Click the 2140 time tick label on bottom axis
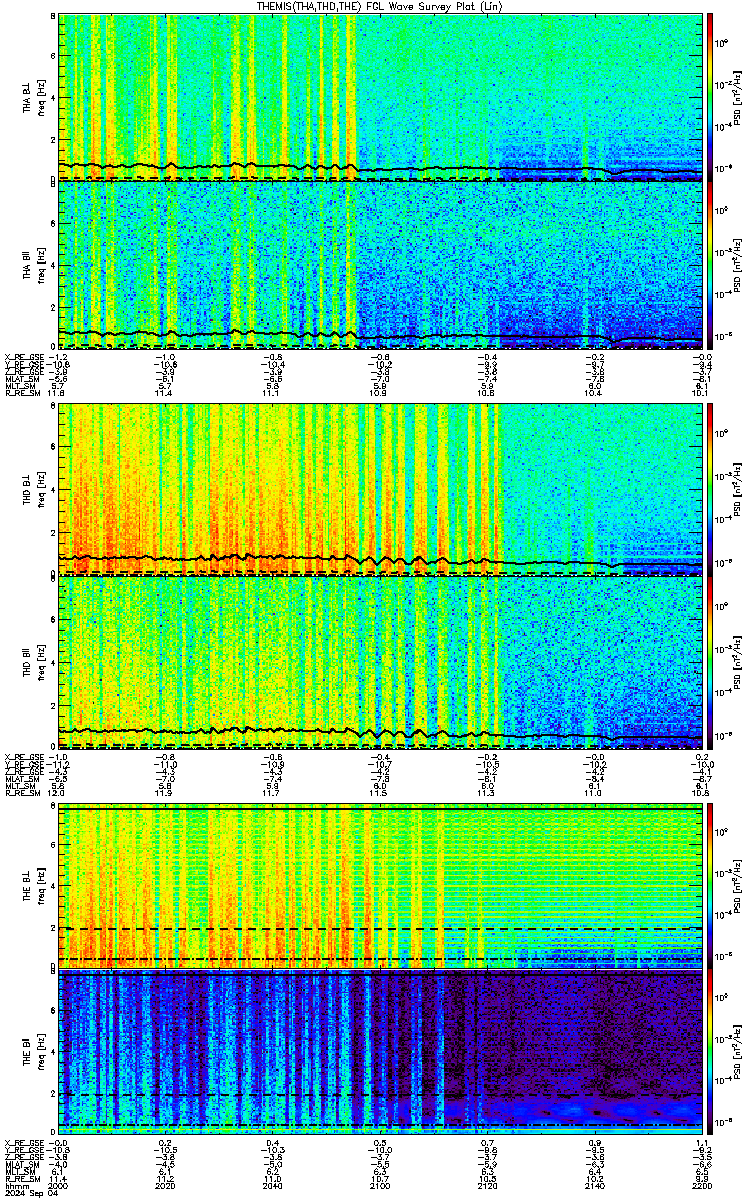 point(595,1187)
